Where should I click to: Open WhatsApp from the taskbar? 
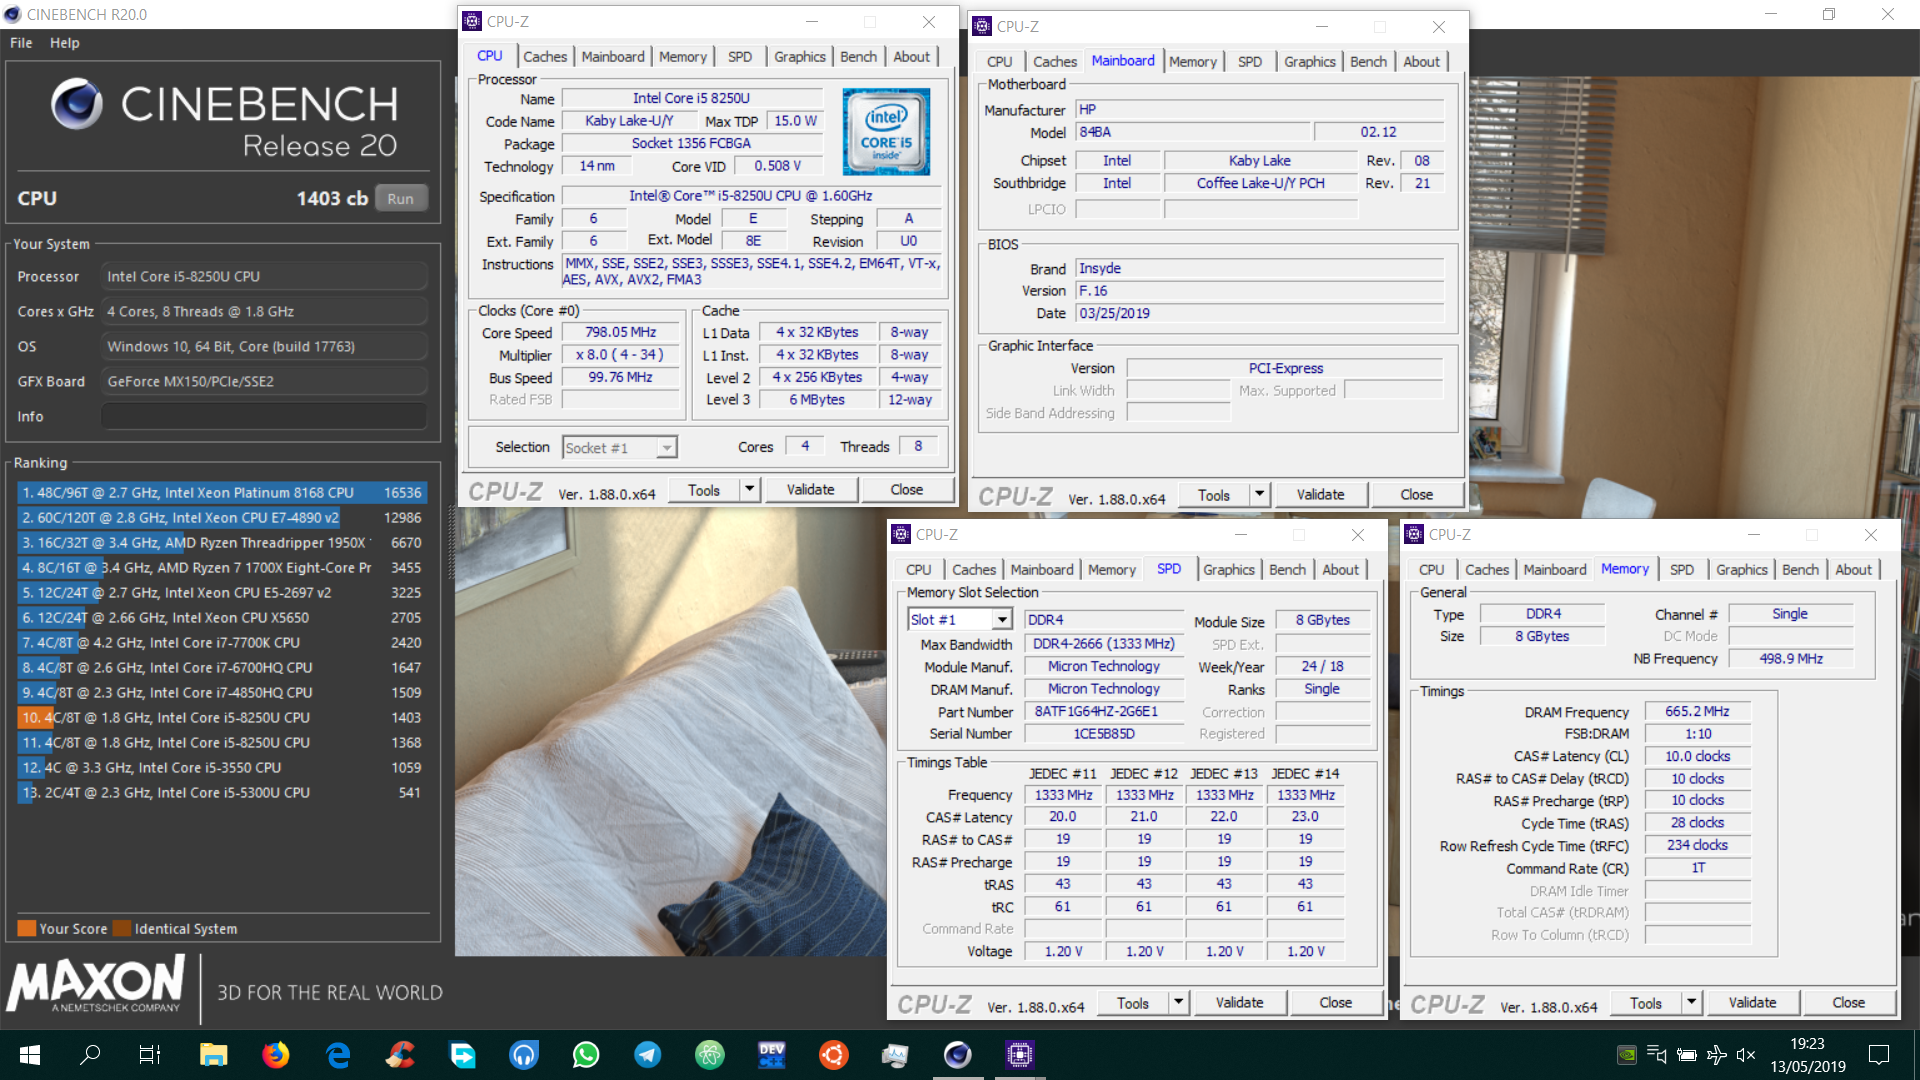586,1055
